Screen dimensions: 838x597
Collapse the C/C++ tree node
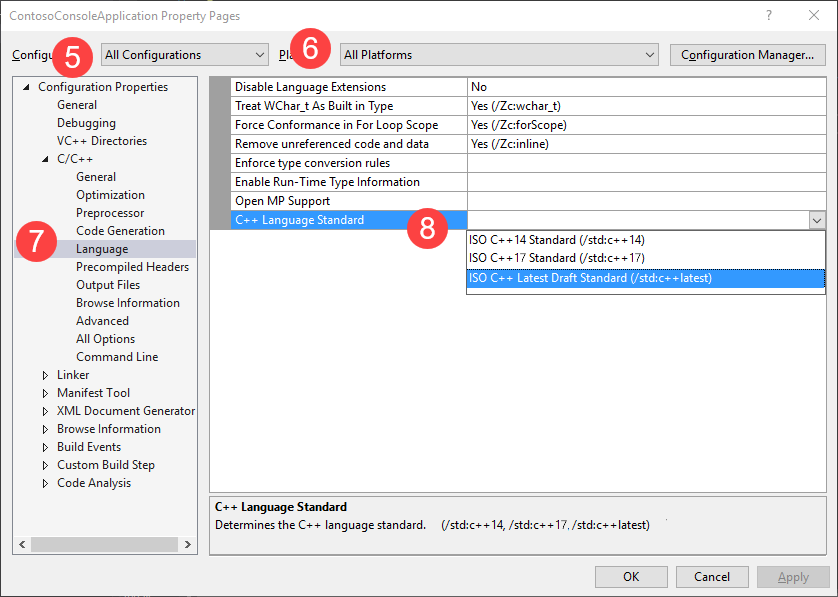(x=45, y=159)
